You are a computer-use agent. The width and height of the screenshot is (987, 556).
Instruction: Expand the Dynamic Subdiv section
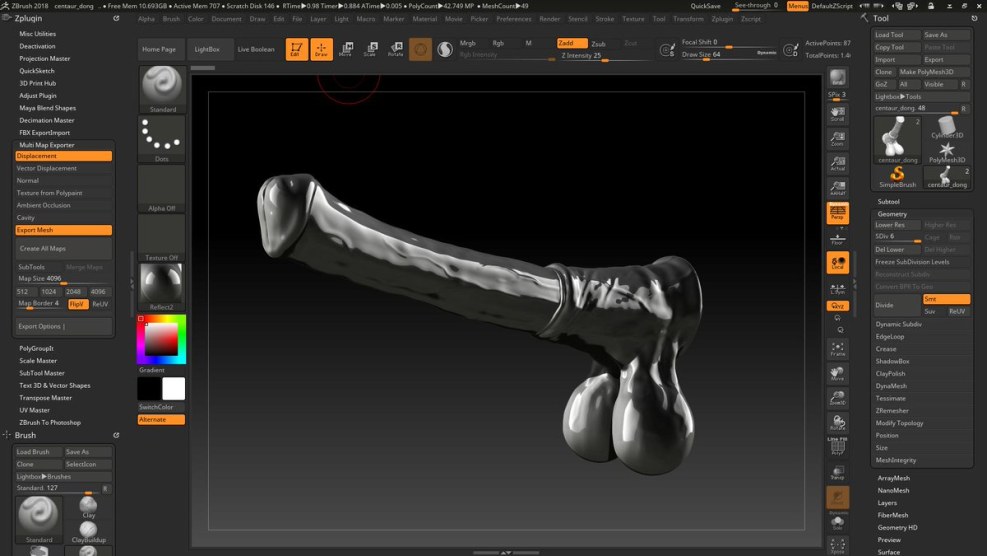(898, 324)
